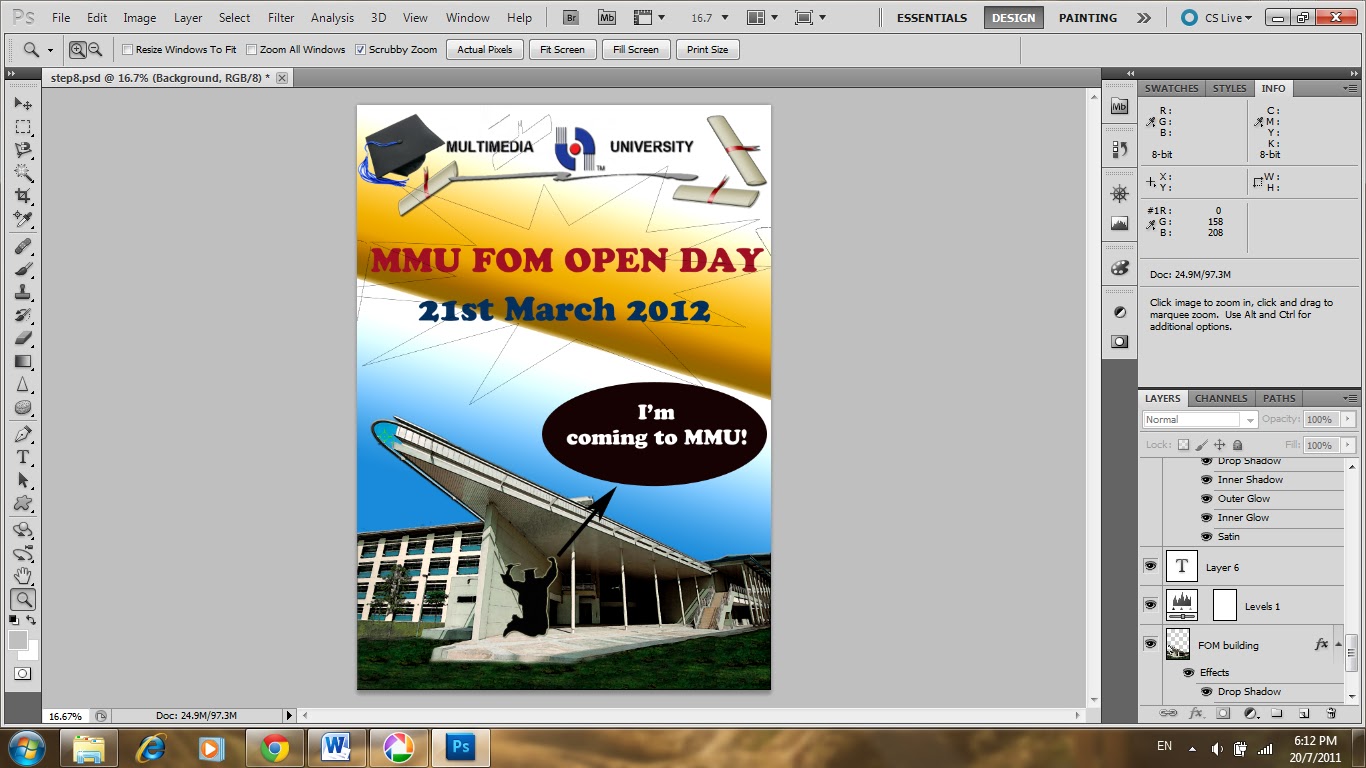1366x768 pixels.
Task: Collapse FOM building layer effects arrow
Action: 1338,644
